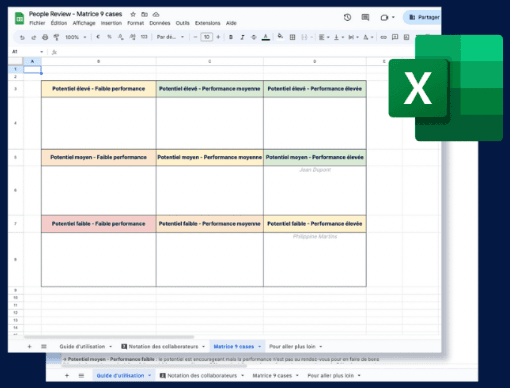Insert a comment from the toolbar

pos(395,37)
